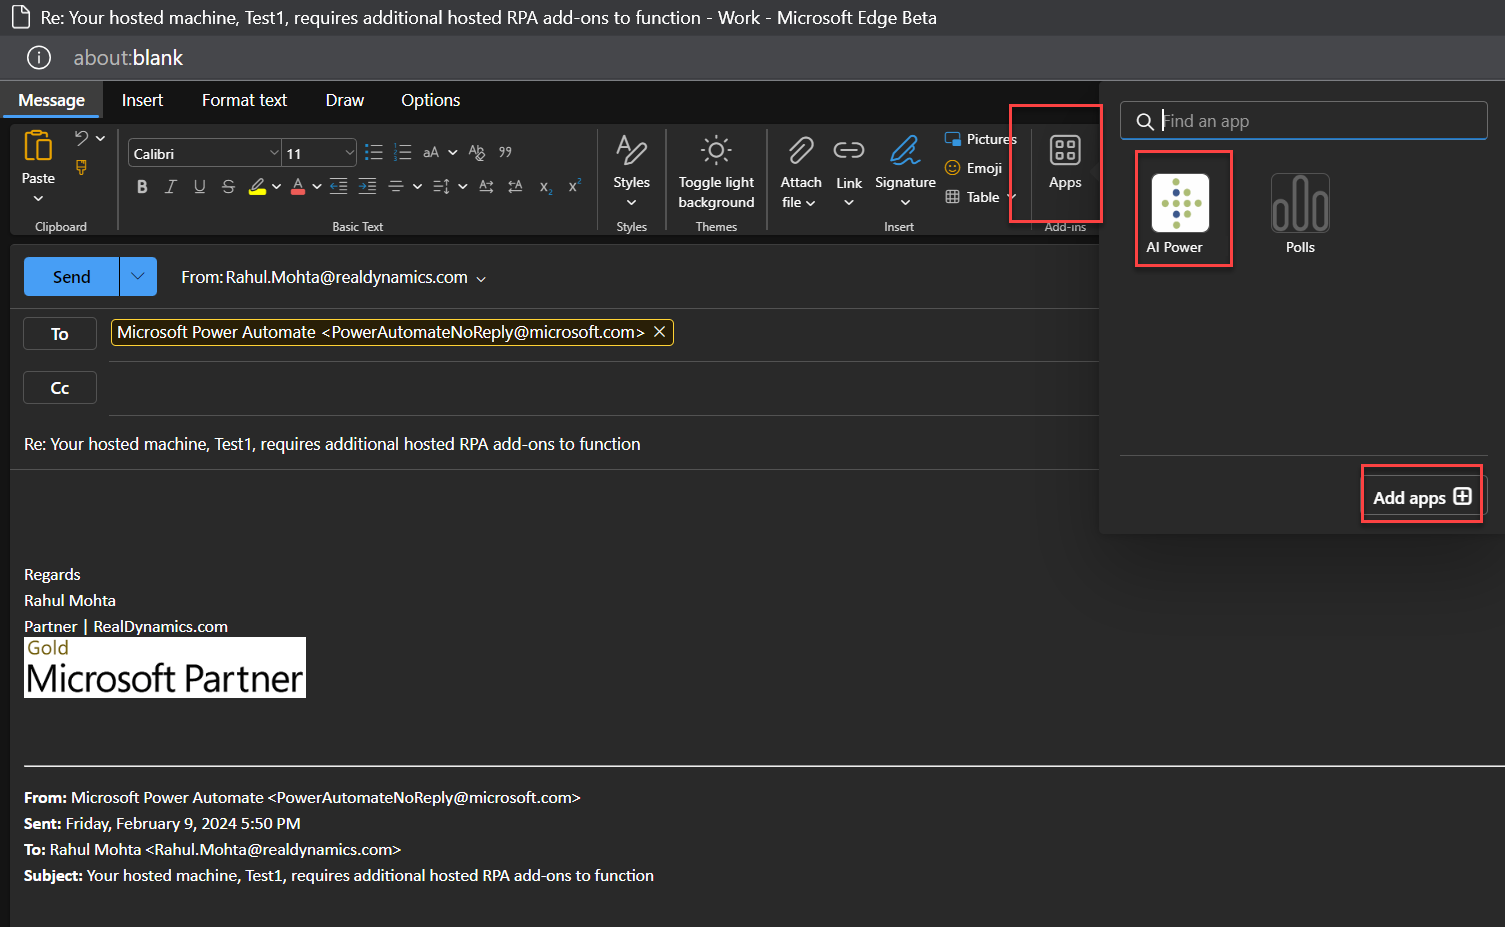This screenshot has height=927, width=1505.
Task: Remove the Microsoft Power Automate recipient
Action: pyautogui.click(x=659, y=332)
